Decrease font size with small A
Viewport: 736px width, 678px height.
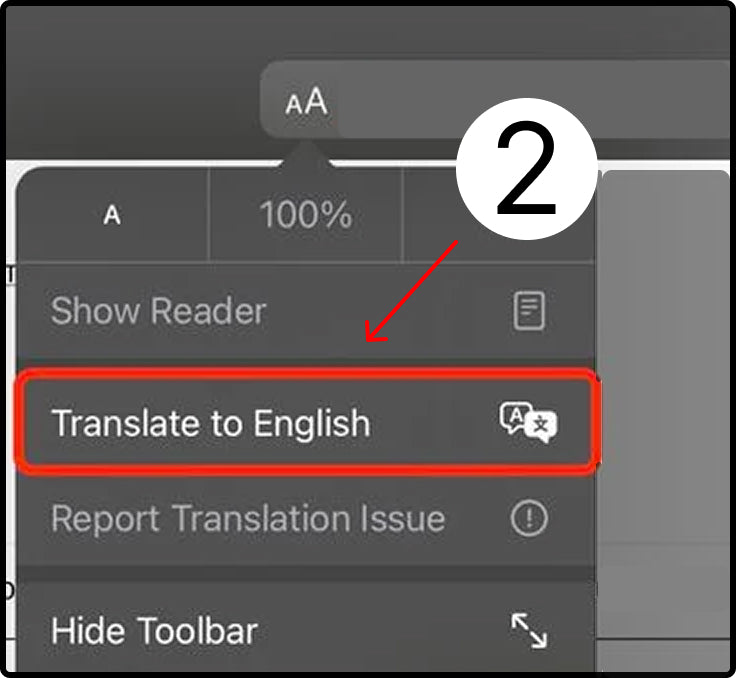[x=112, y=215]
